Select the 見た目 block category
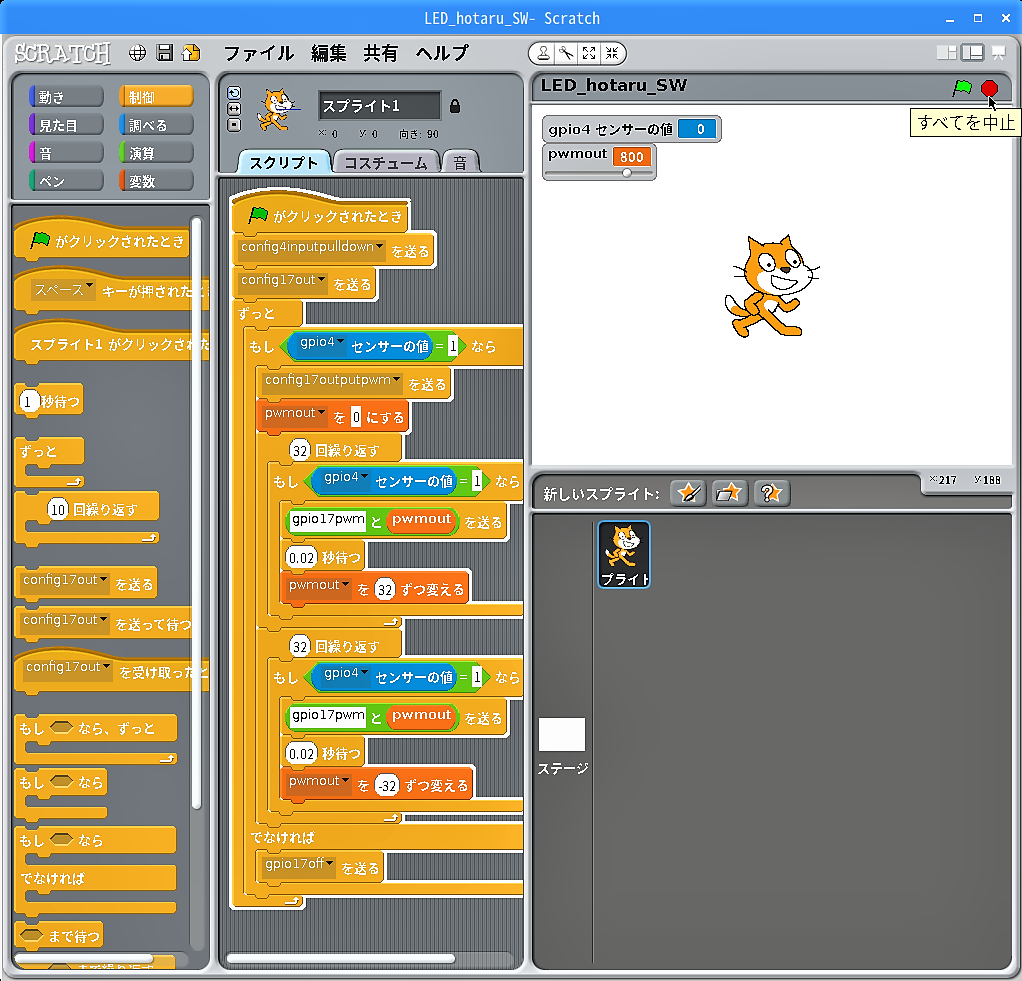Image resolution: width=1022 pixels, height=981 pixels. pyautogui.click(x=66, y=125)
